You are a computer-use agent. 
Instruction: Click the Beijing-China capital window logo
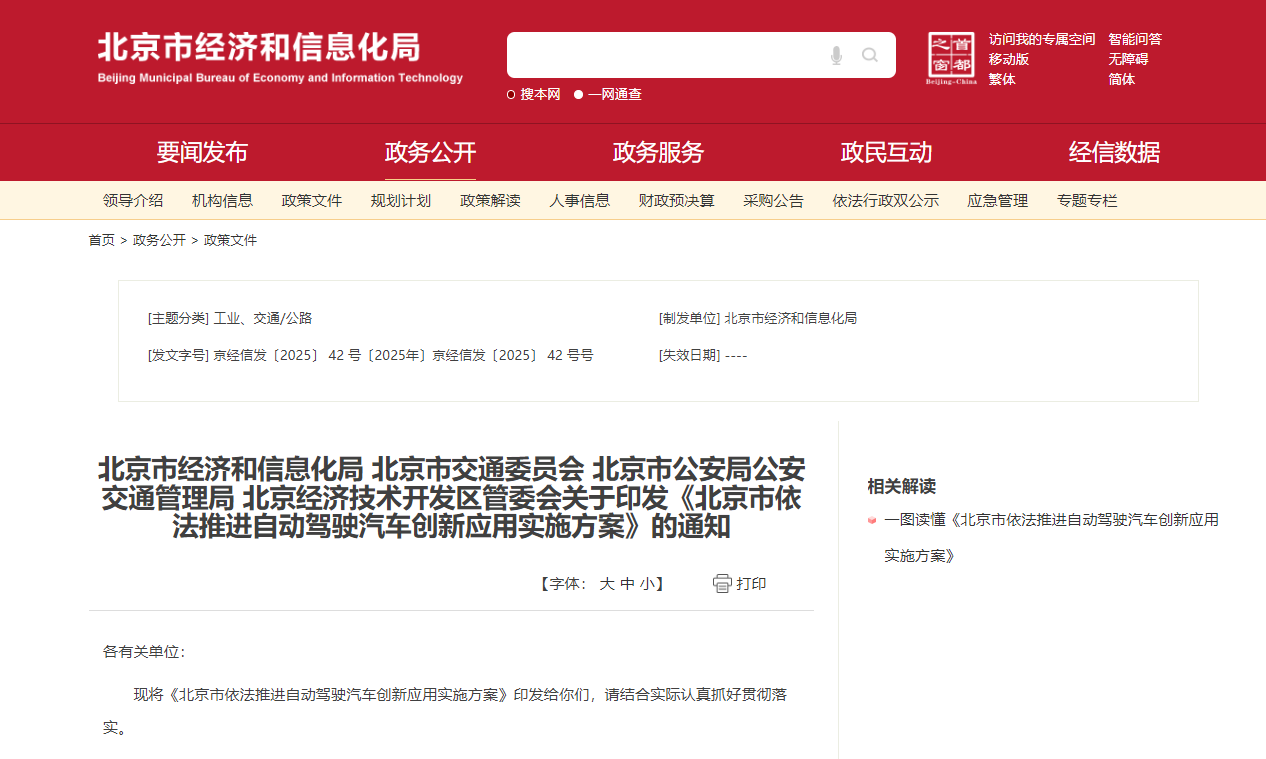click(x=950, y=58)
